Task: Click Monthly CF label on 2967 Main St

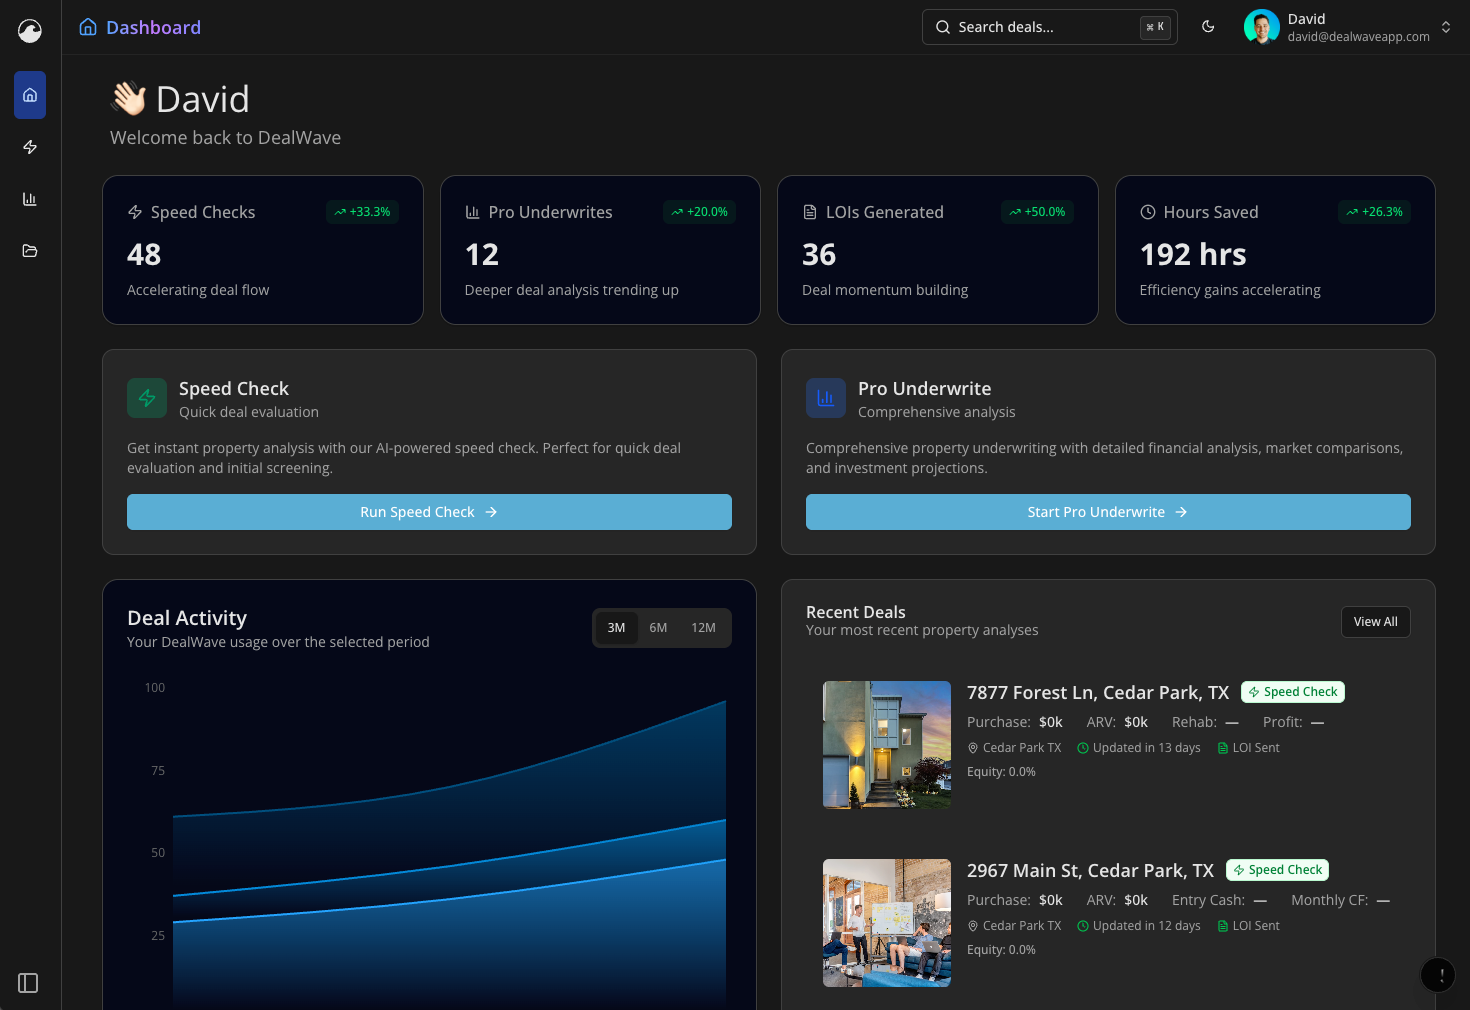Action: 1330,900
